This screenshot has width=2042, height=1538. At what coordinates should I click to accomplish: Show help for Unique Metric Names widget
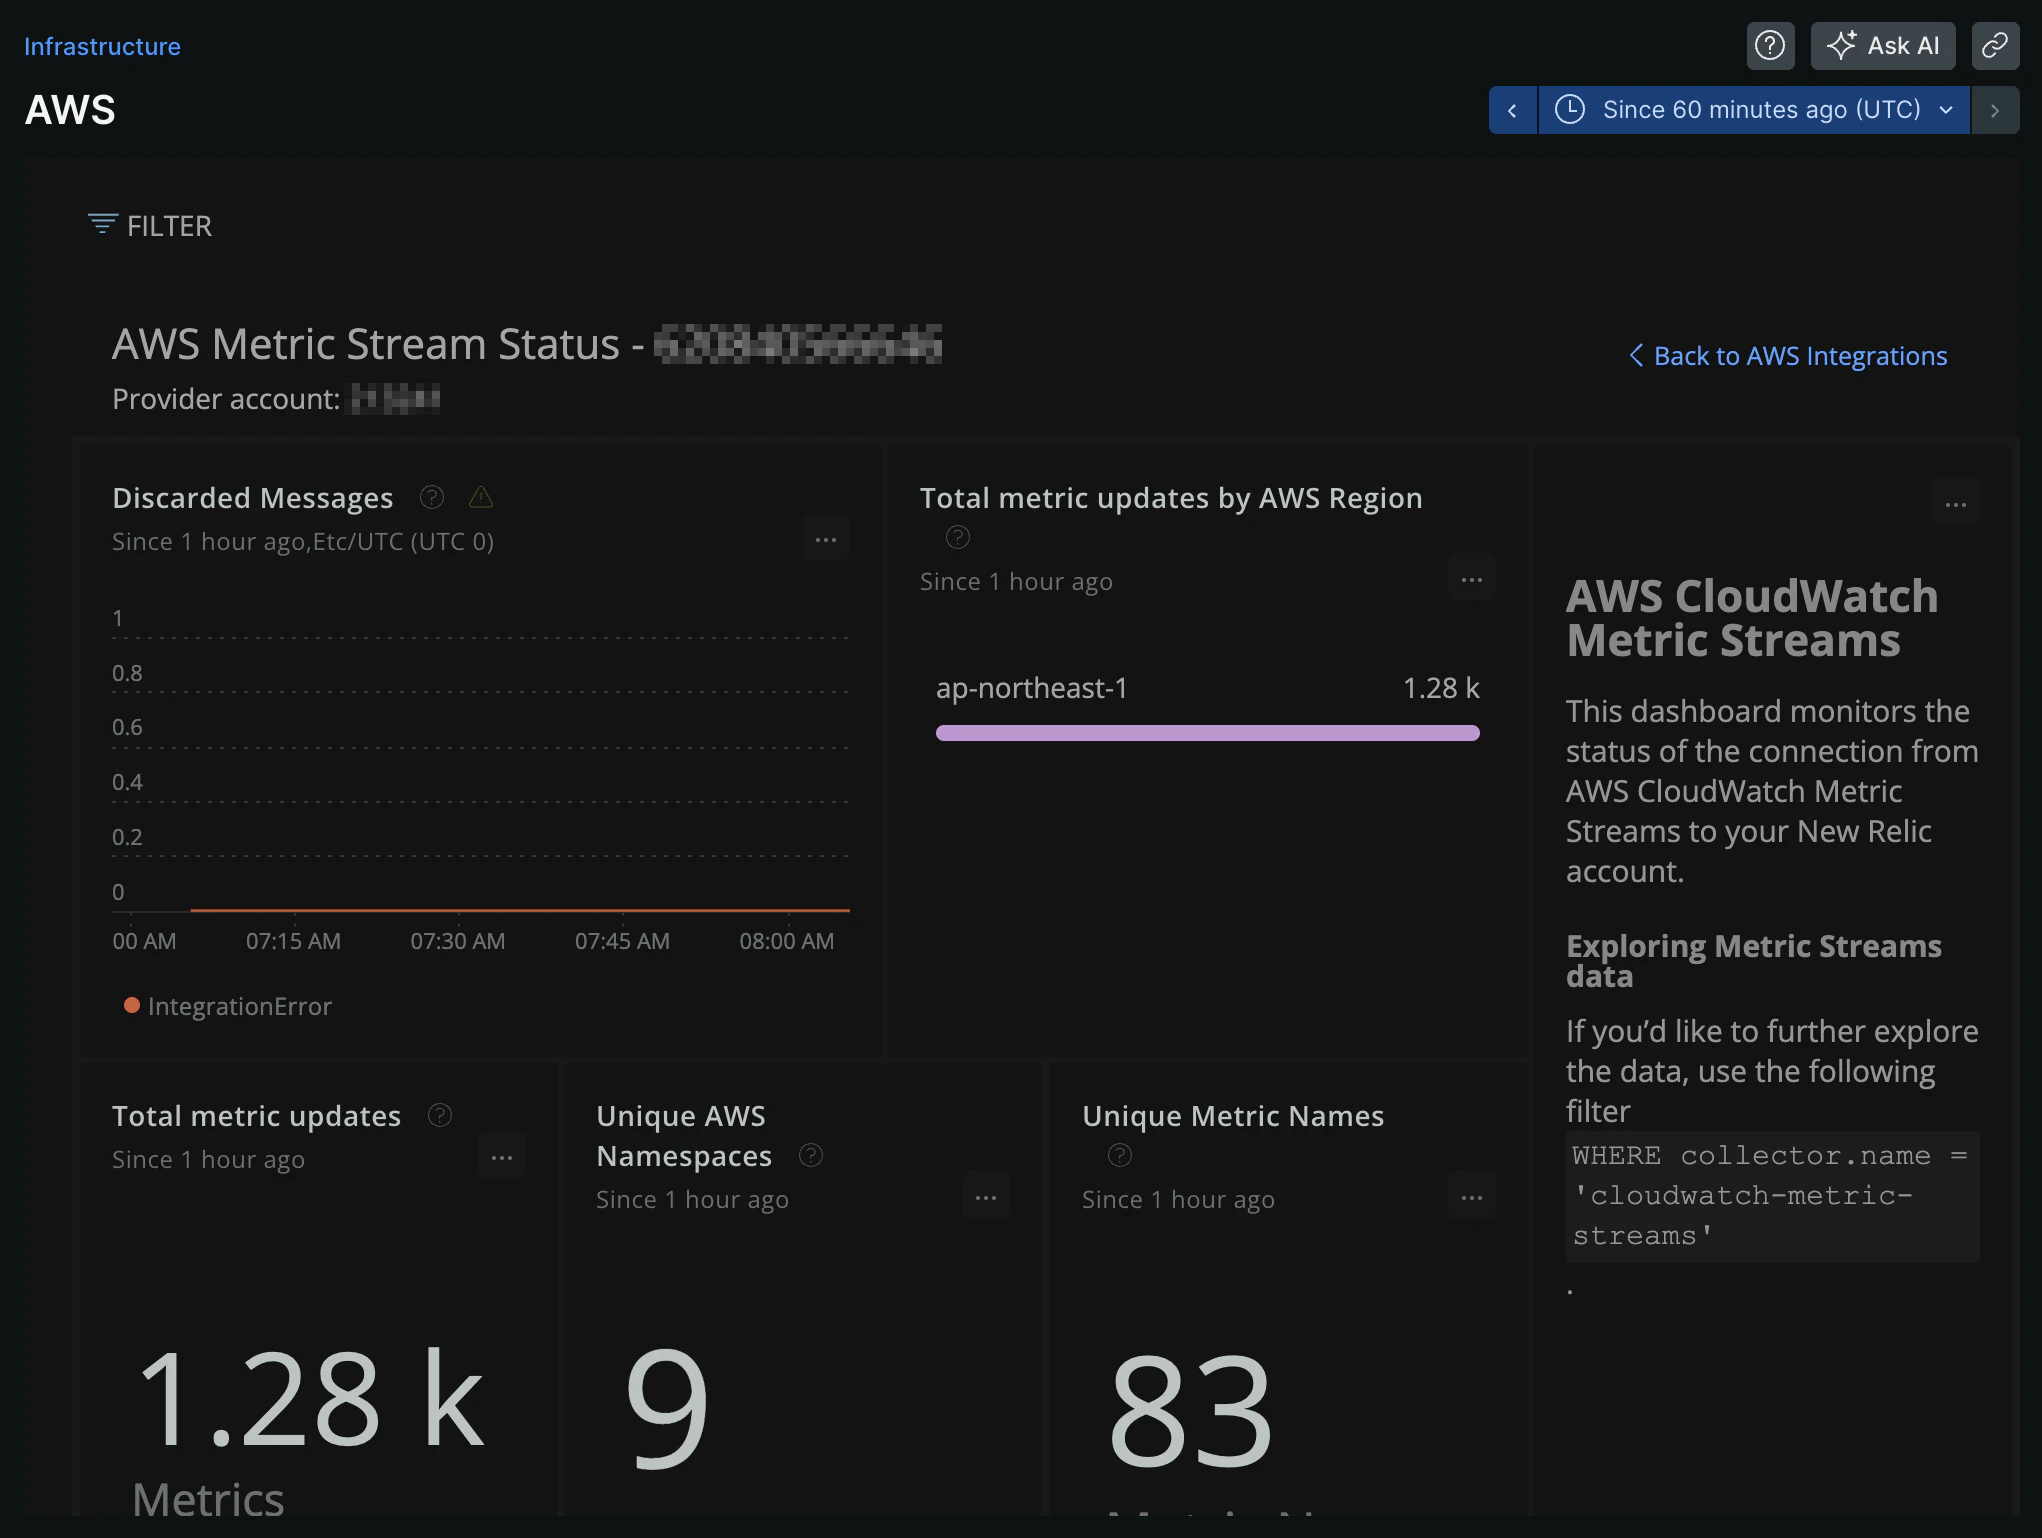[1120, 1155]
